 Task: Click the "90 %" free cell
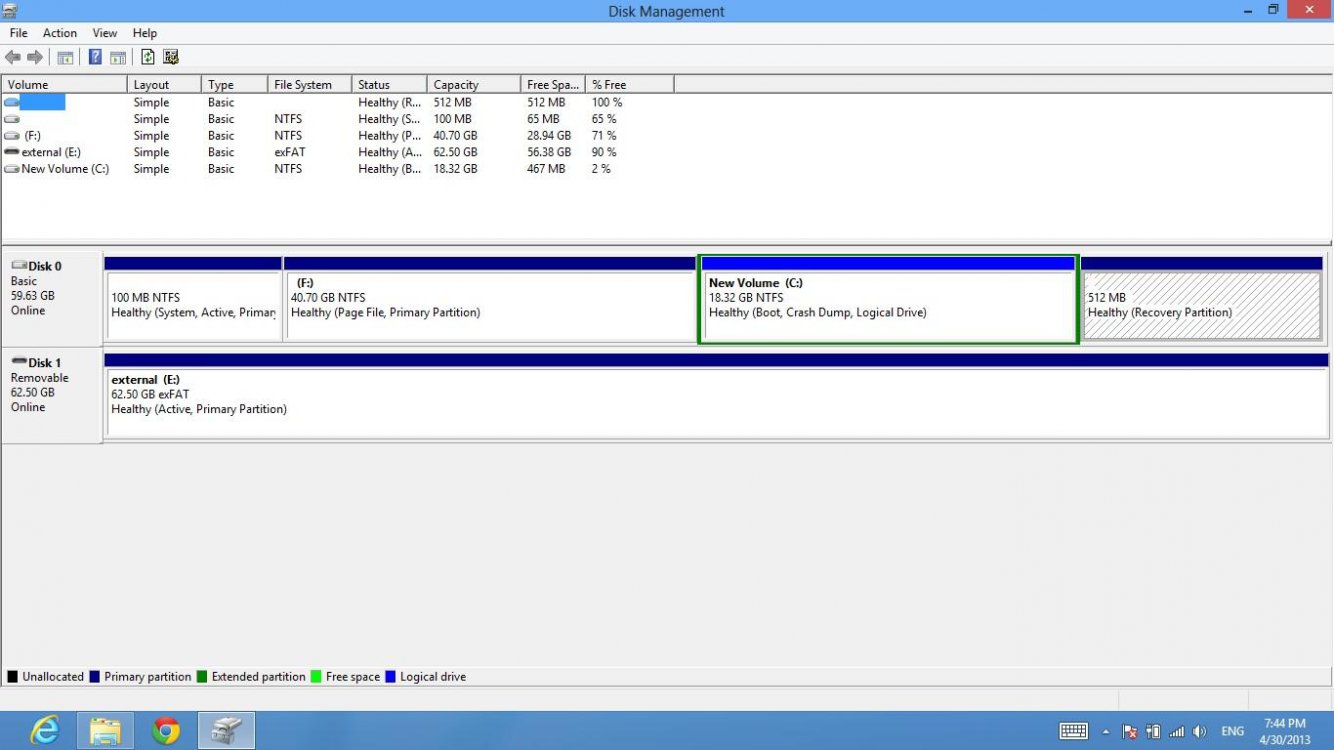coord(604,152)
